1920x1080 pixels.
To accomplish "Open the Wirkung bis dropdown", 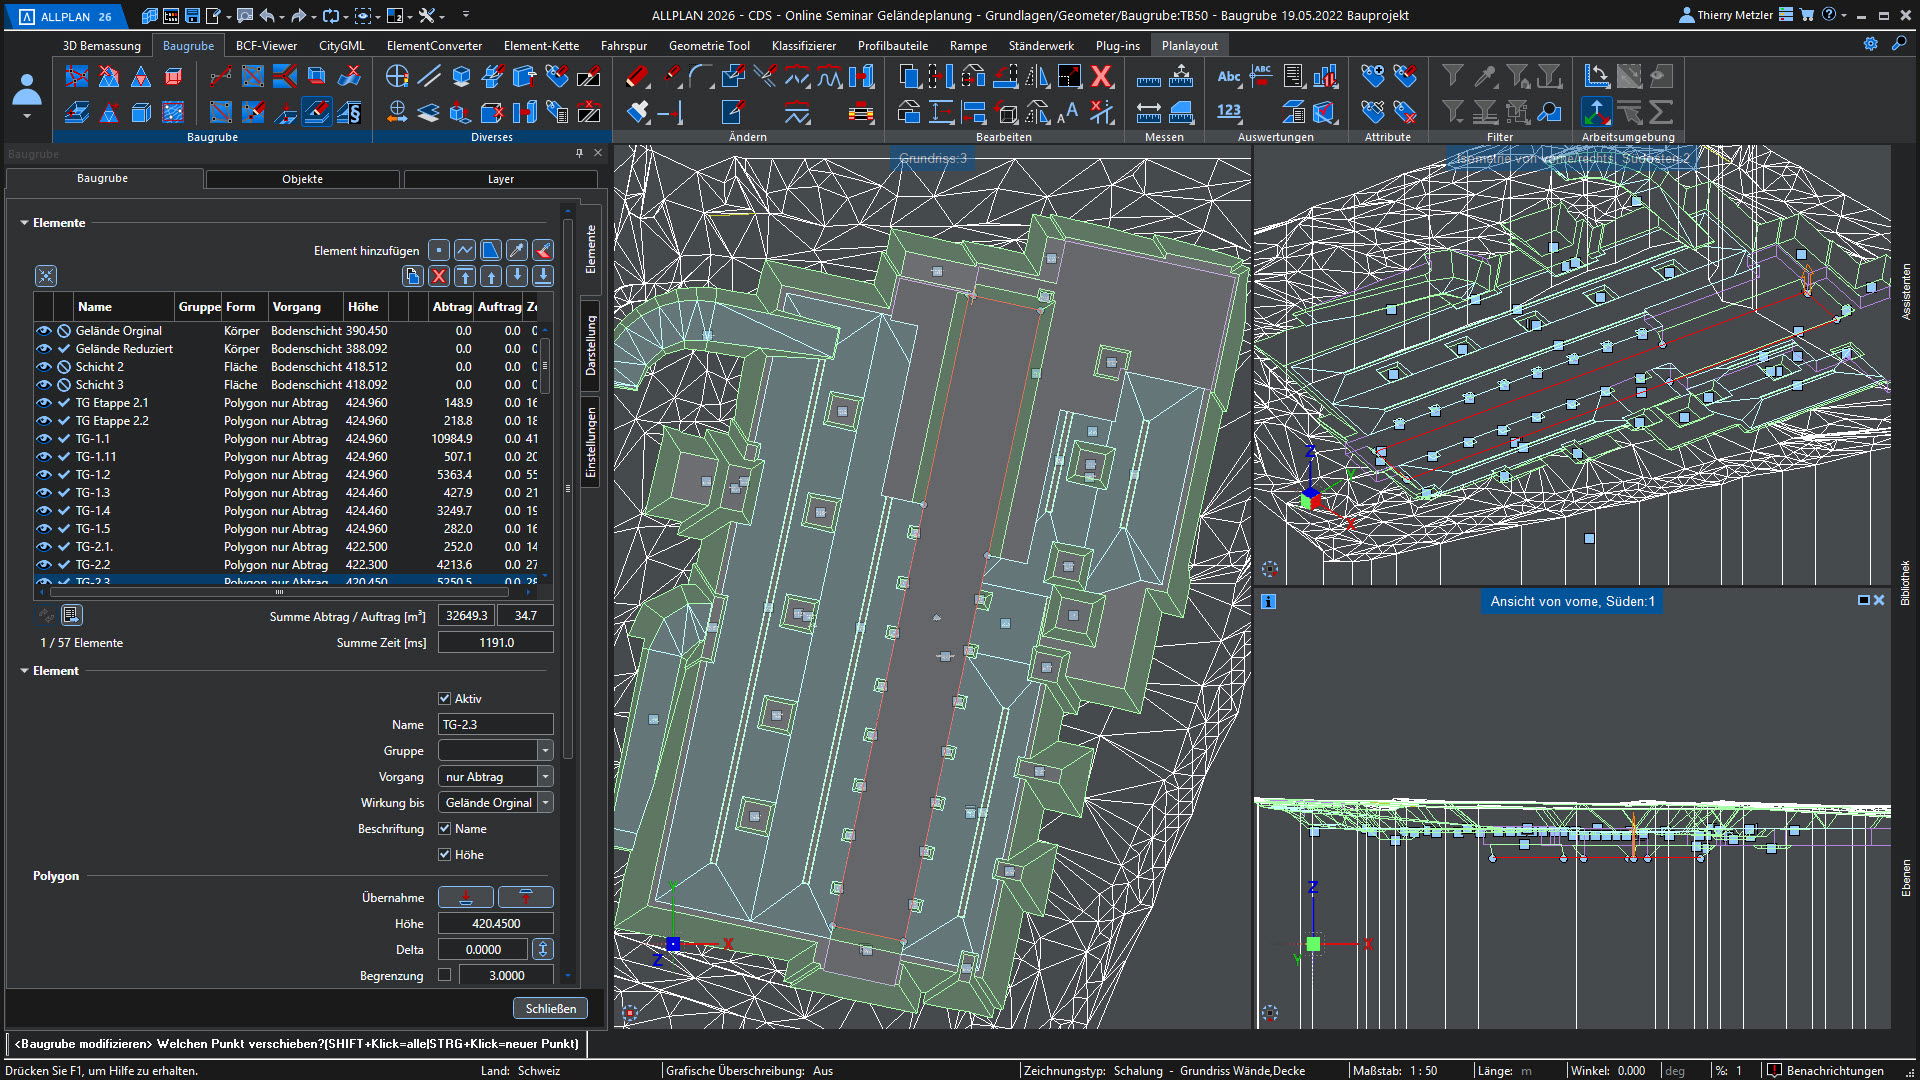I will pos(545,803).
